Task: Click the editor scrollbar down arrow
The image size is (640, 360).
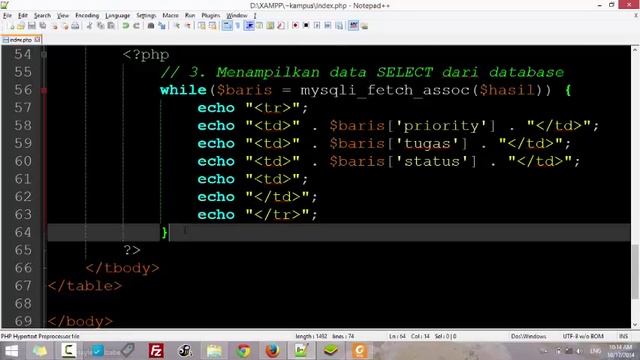Action: 635,324
